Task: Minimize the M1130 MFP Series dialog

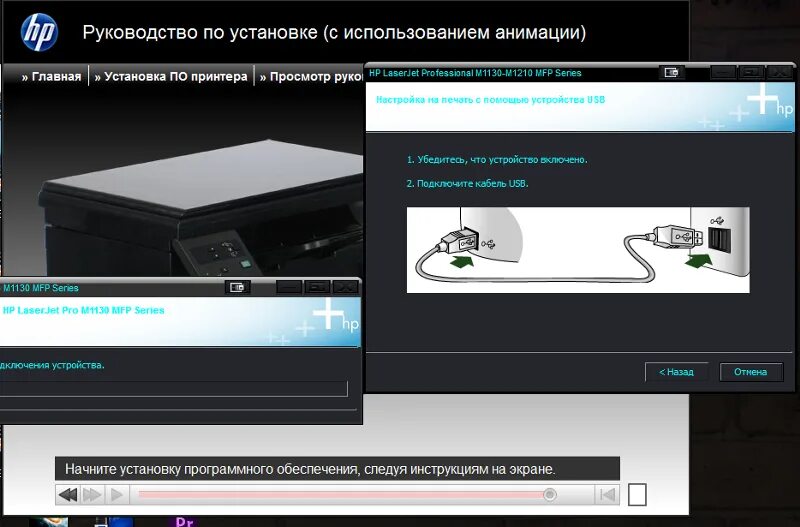Action: point(289,287)
